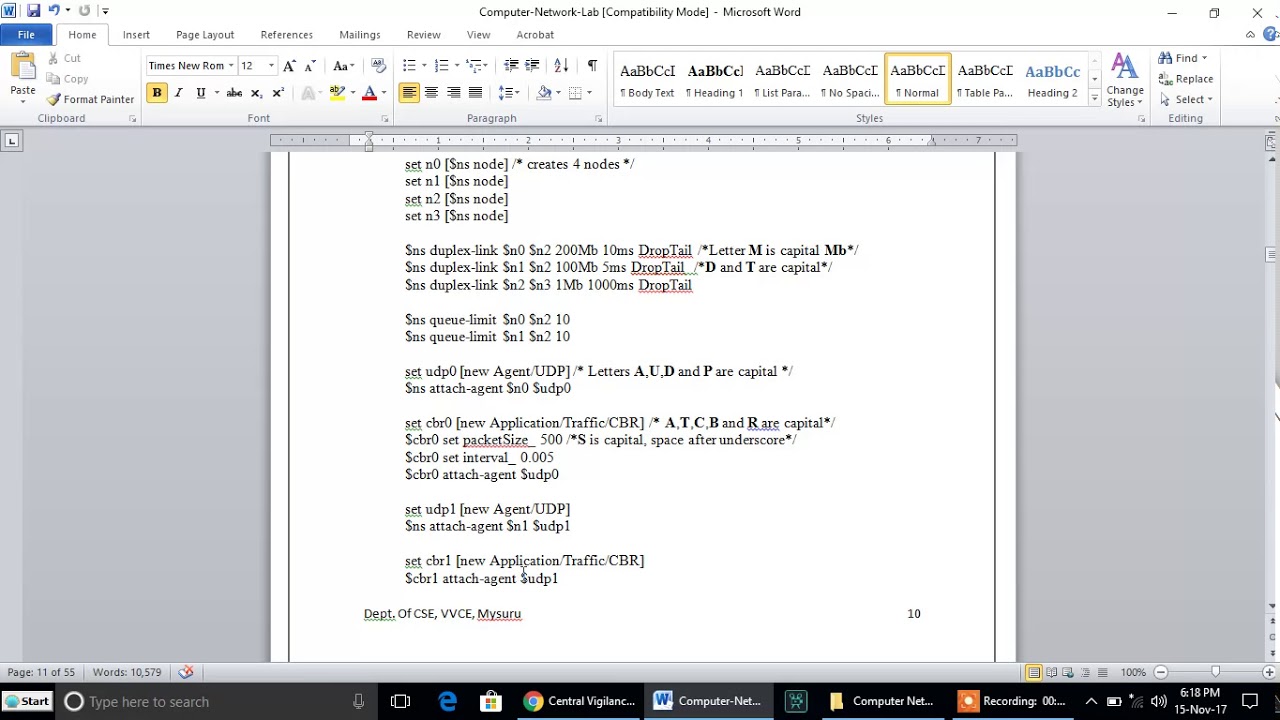Open the File tab
Image resolution: width=1280 pixels, height=720 pixels.
26,34
